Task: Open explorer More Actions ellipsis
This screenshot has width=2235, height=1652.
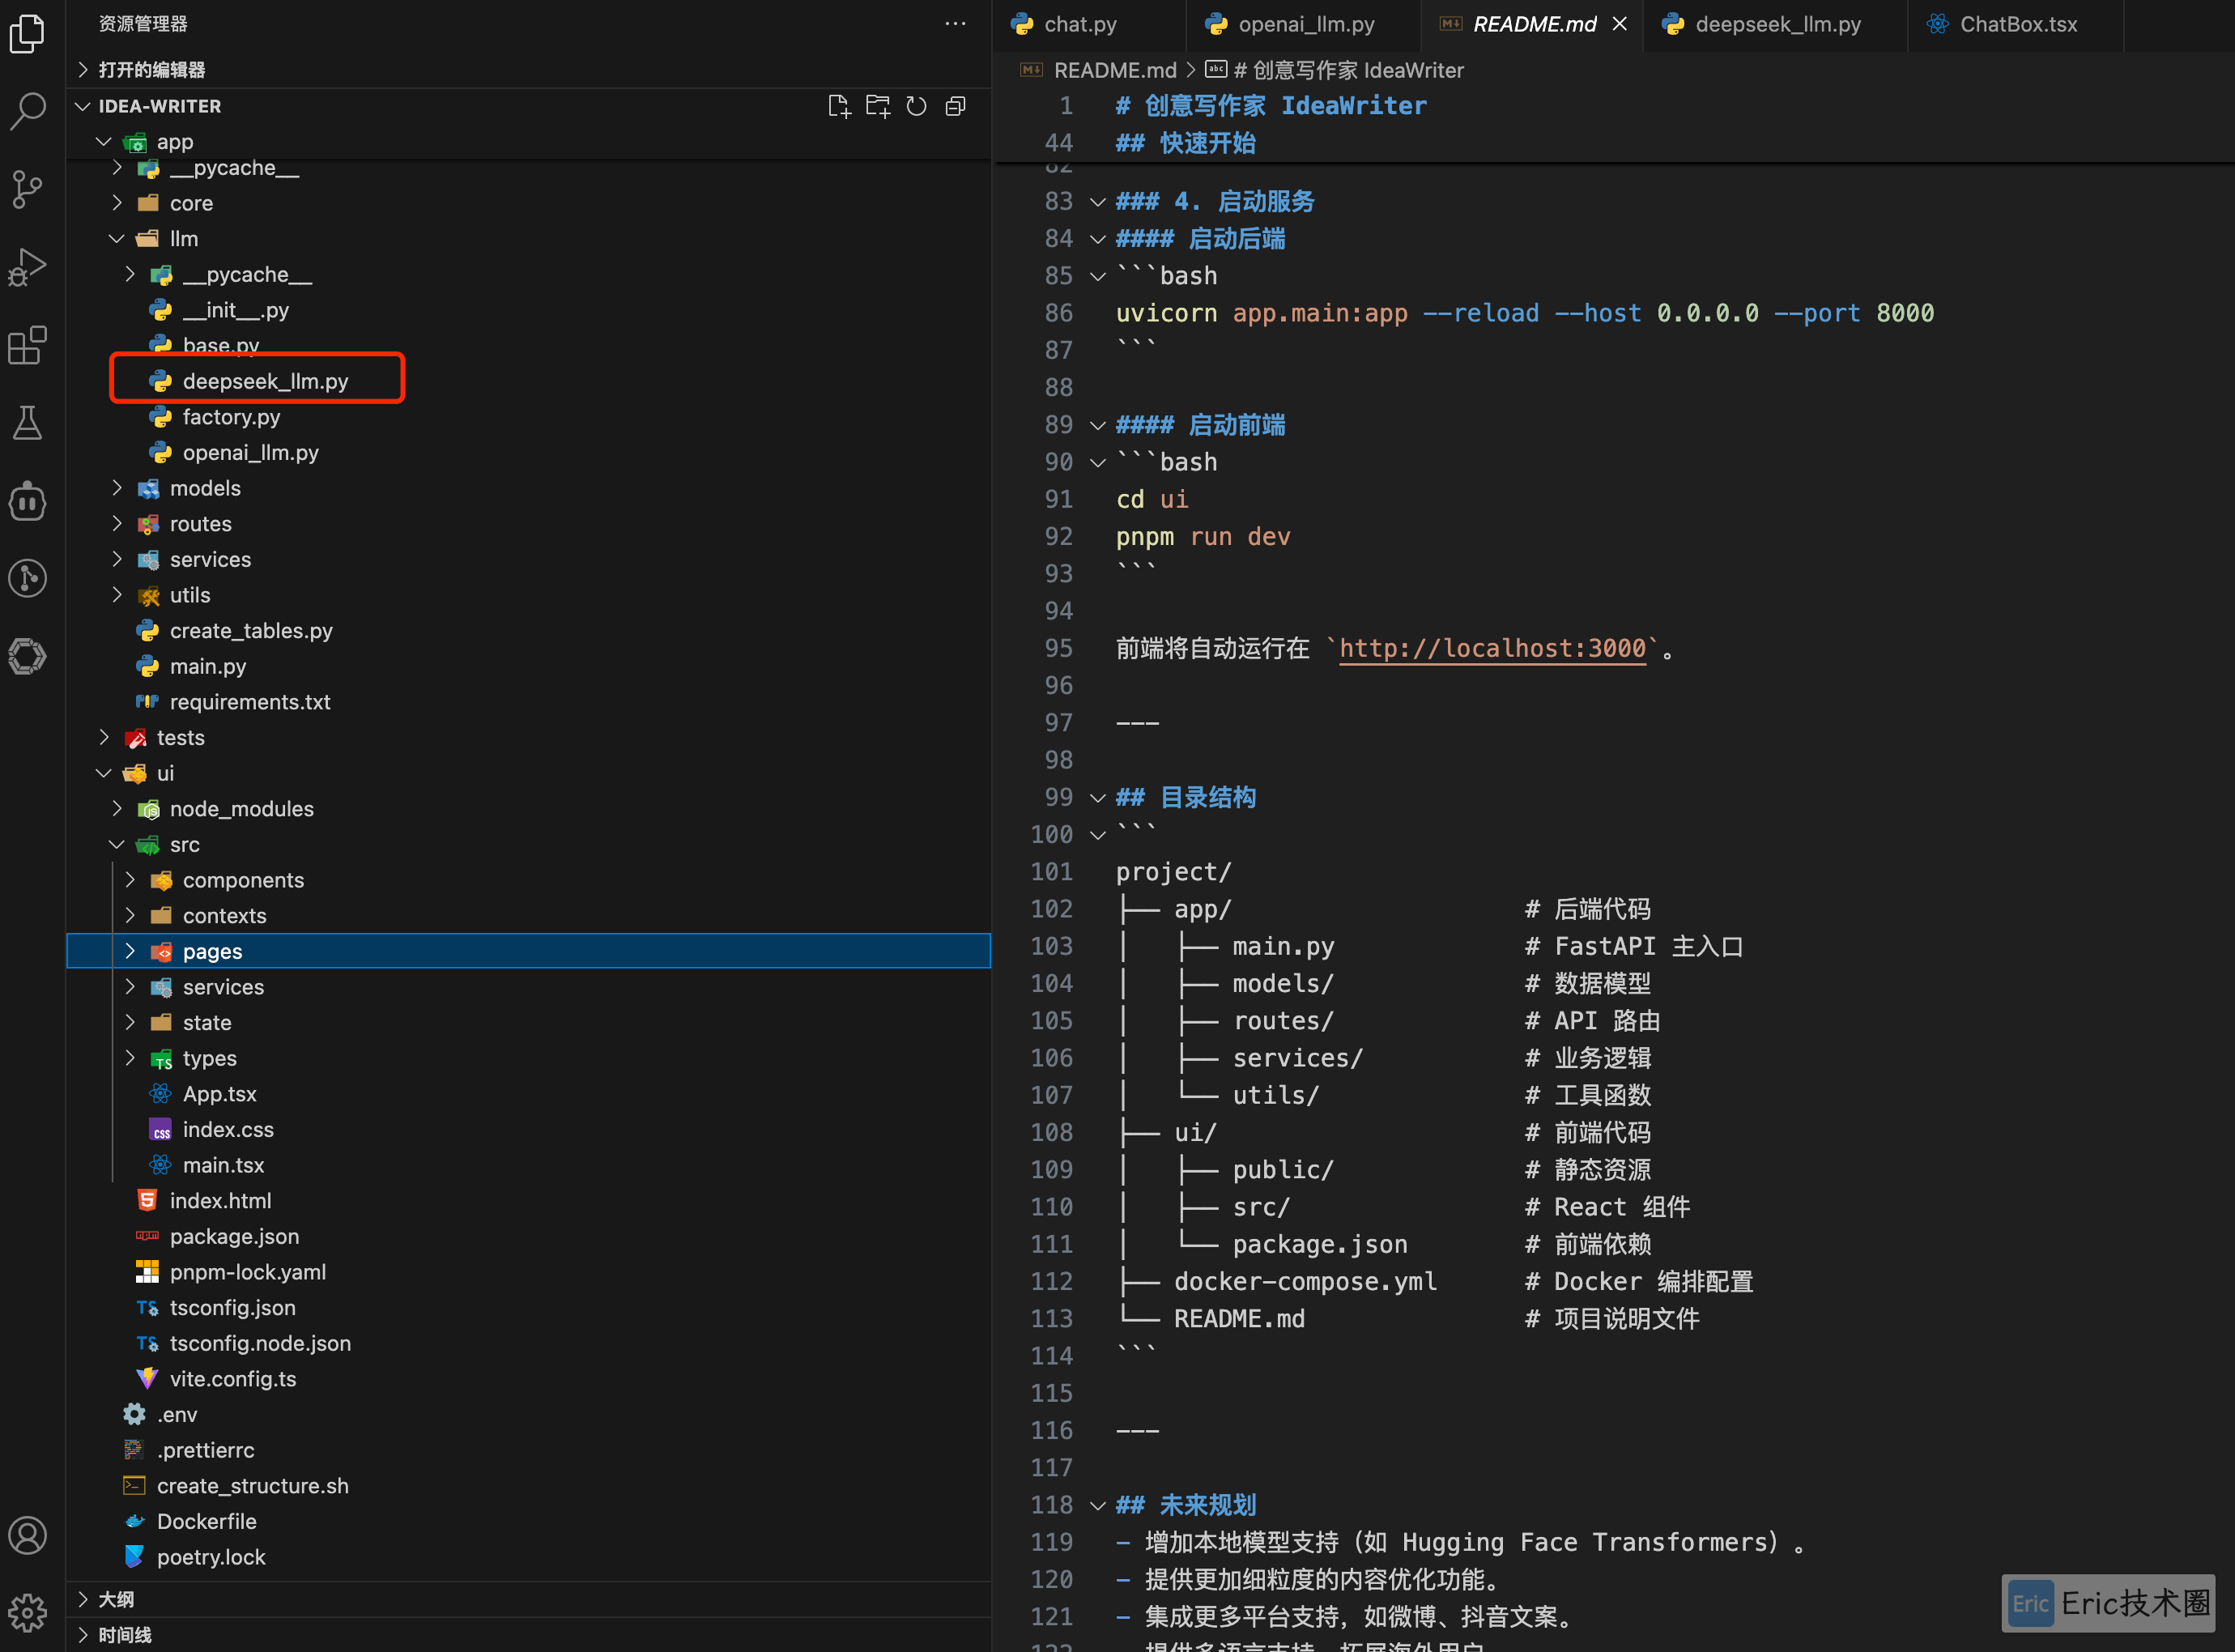Action: point(956,24)
